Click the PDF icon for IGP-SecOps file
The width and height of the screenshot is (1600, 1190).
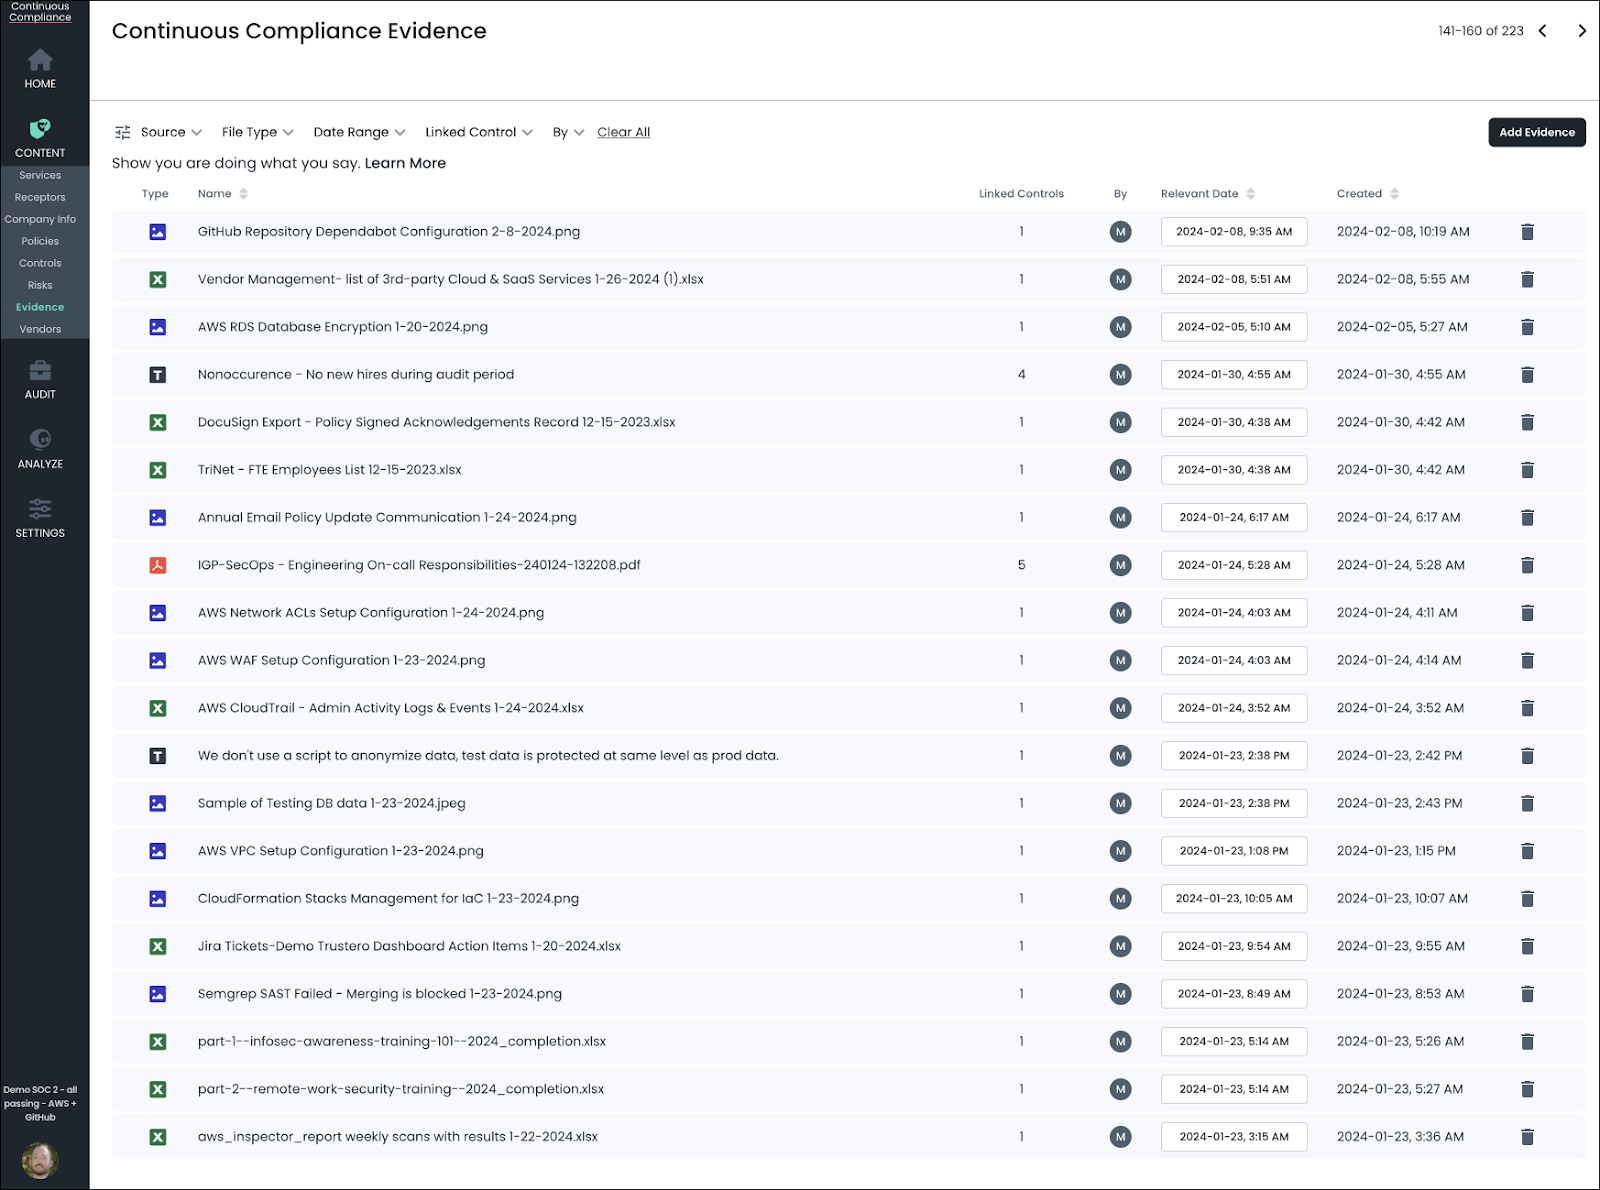pos(158,565)
